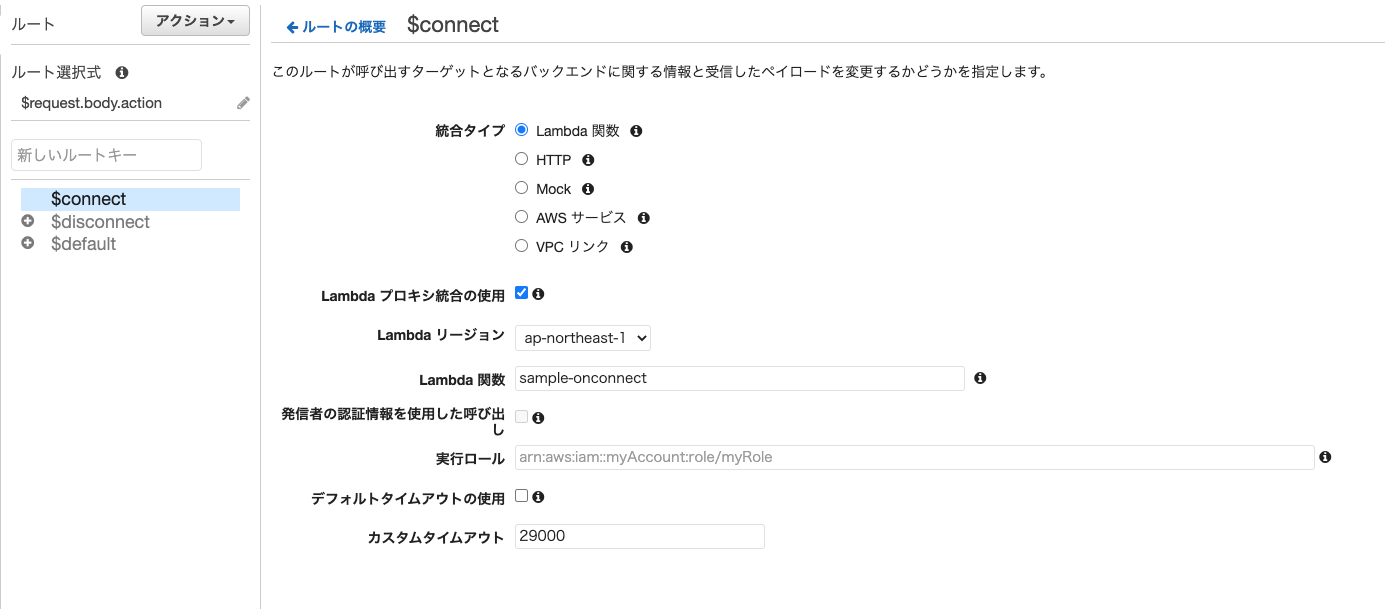Uncheck Lambda プロキシ統合の使用
1385x609 pixels.
521,292
